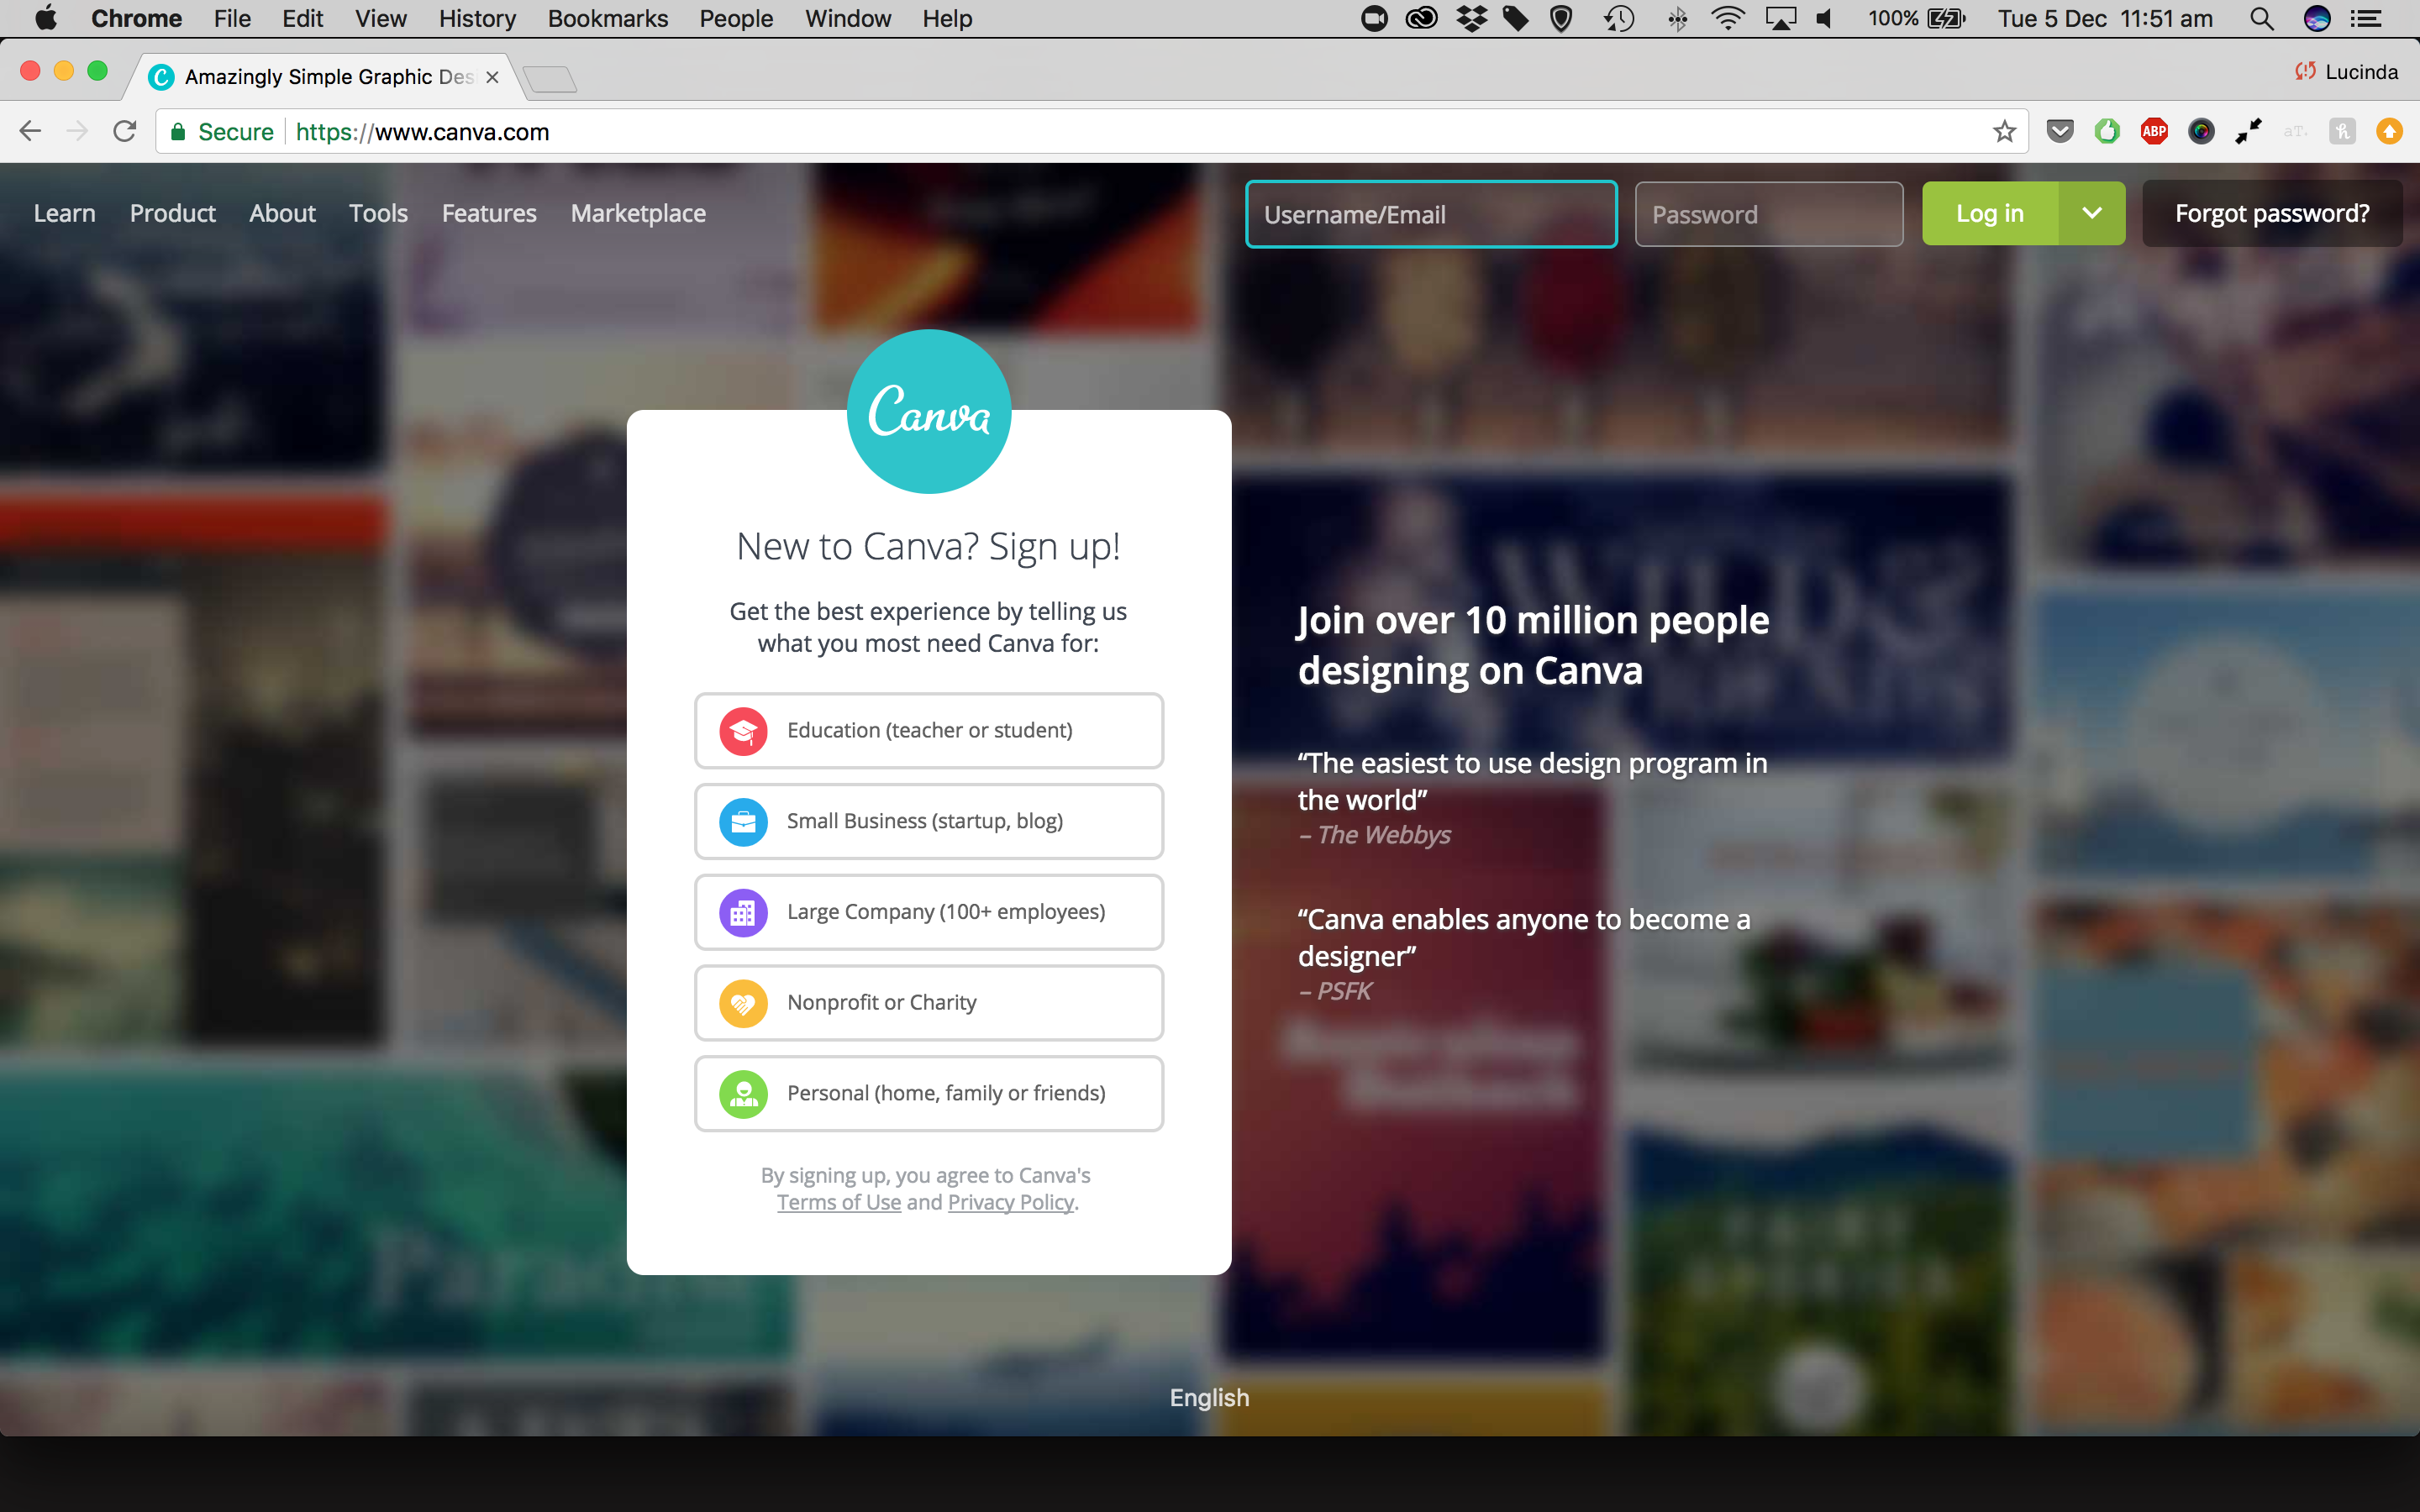Open the English language selector
2420x1512 pixels.
[x=1209, y=1398]
